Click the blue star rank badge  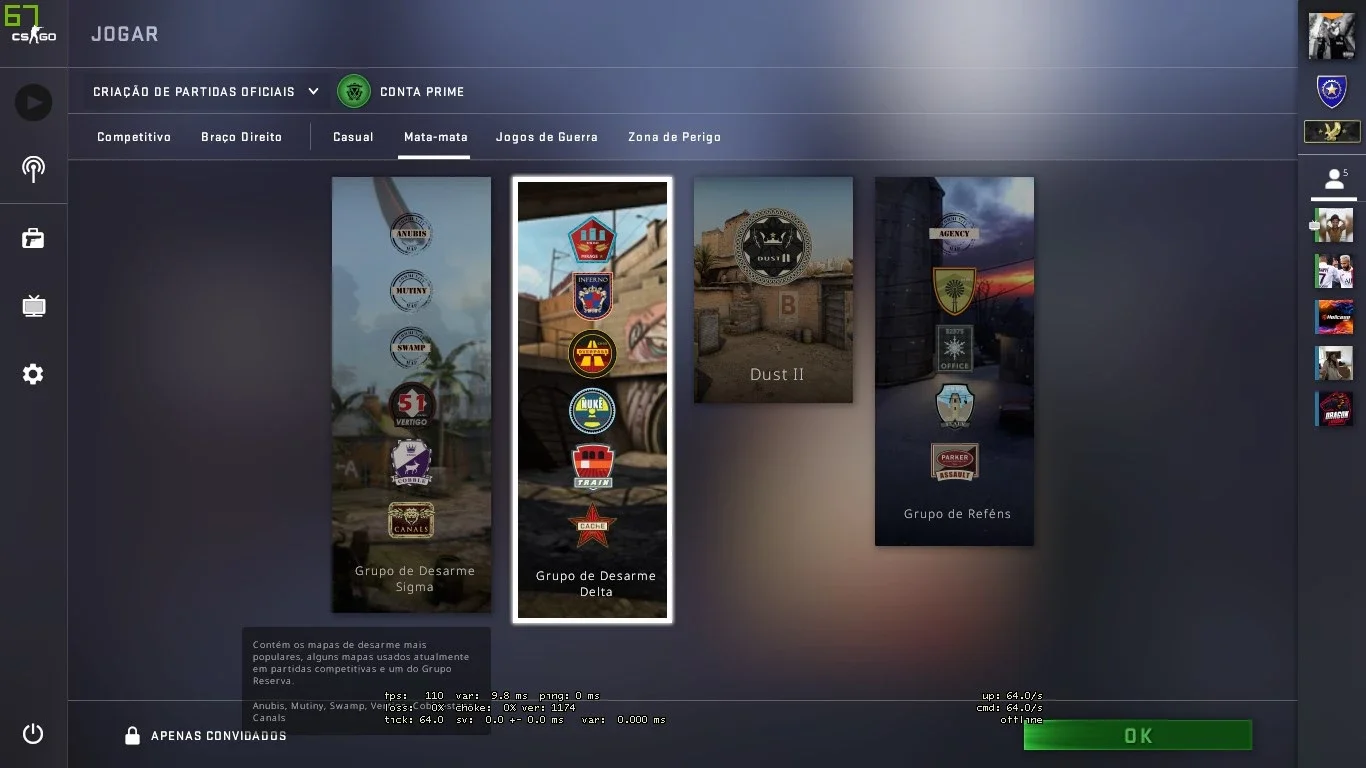(x=1332, y=92)
